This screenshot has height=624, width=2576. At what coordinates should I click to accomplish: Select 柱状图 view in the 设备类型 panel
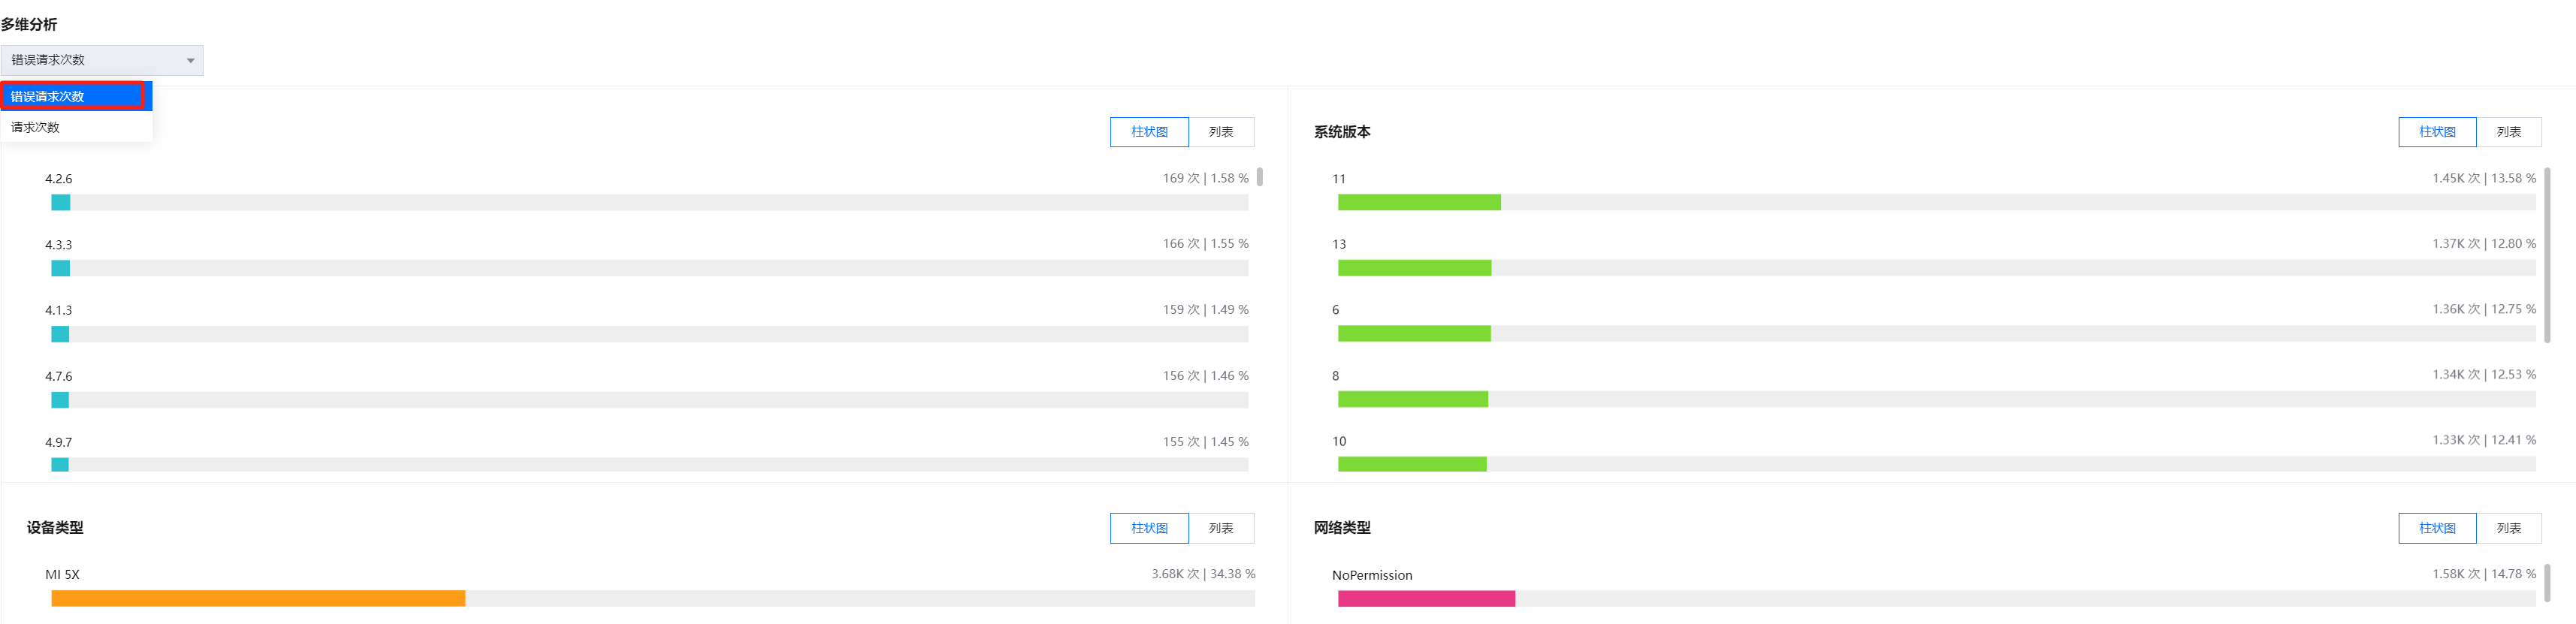pos(1149,528)
